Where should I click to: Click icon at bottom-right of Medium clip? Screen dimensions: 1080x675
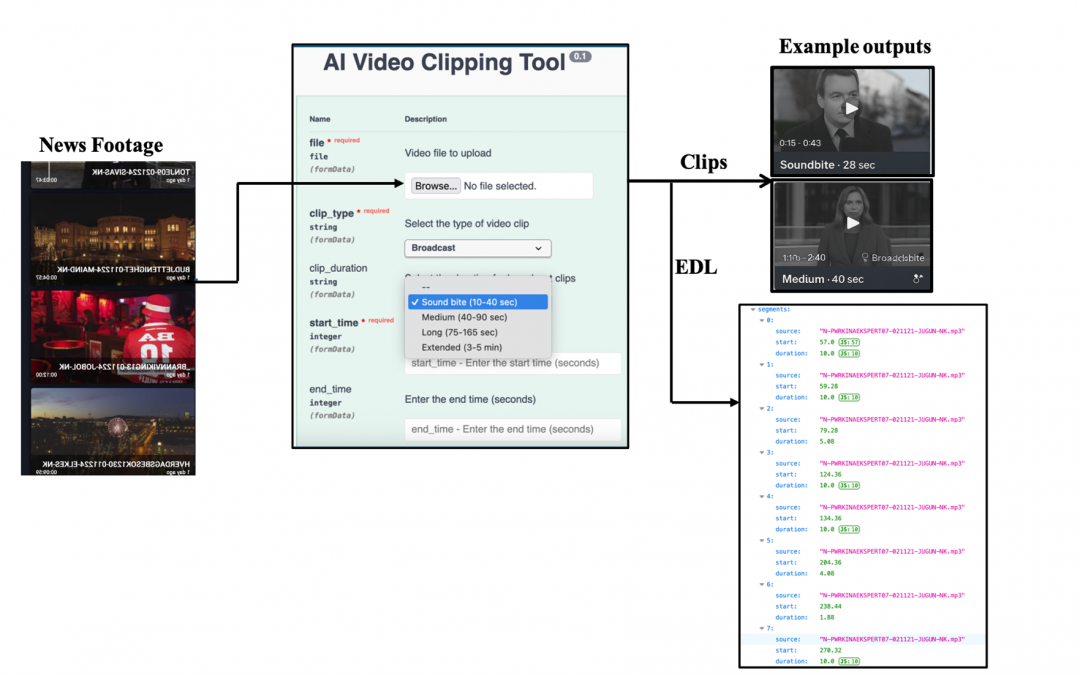[x=917, y=280]
